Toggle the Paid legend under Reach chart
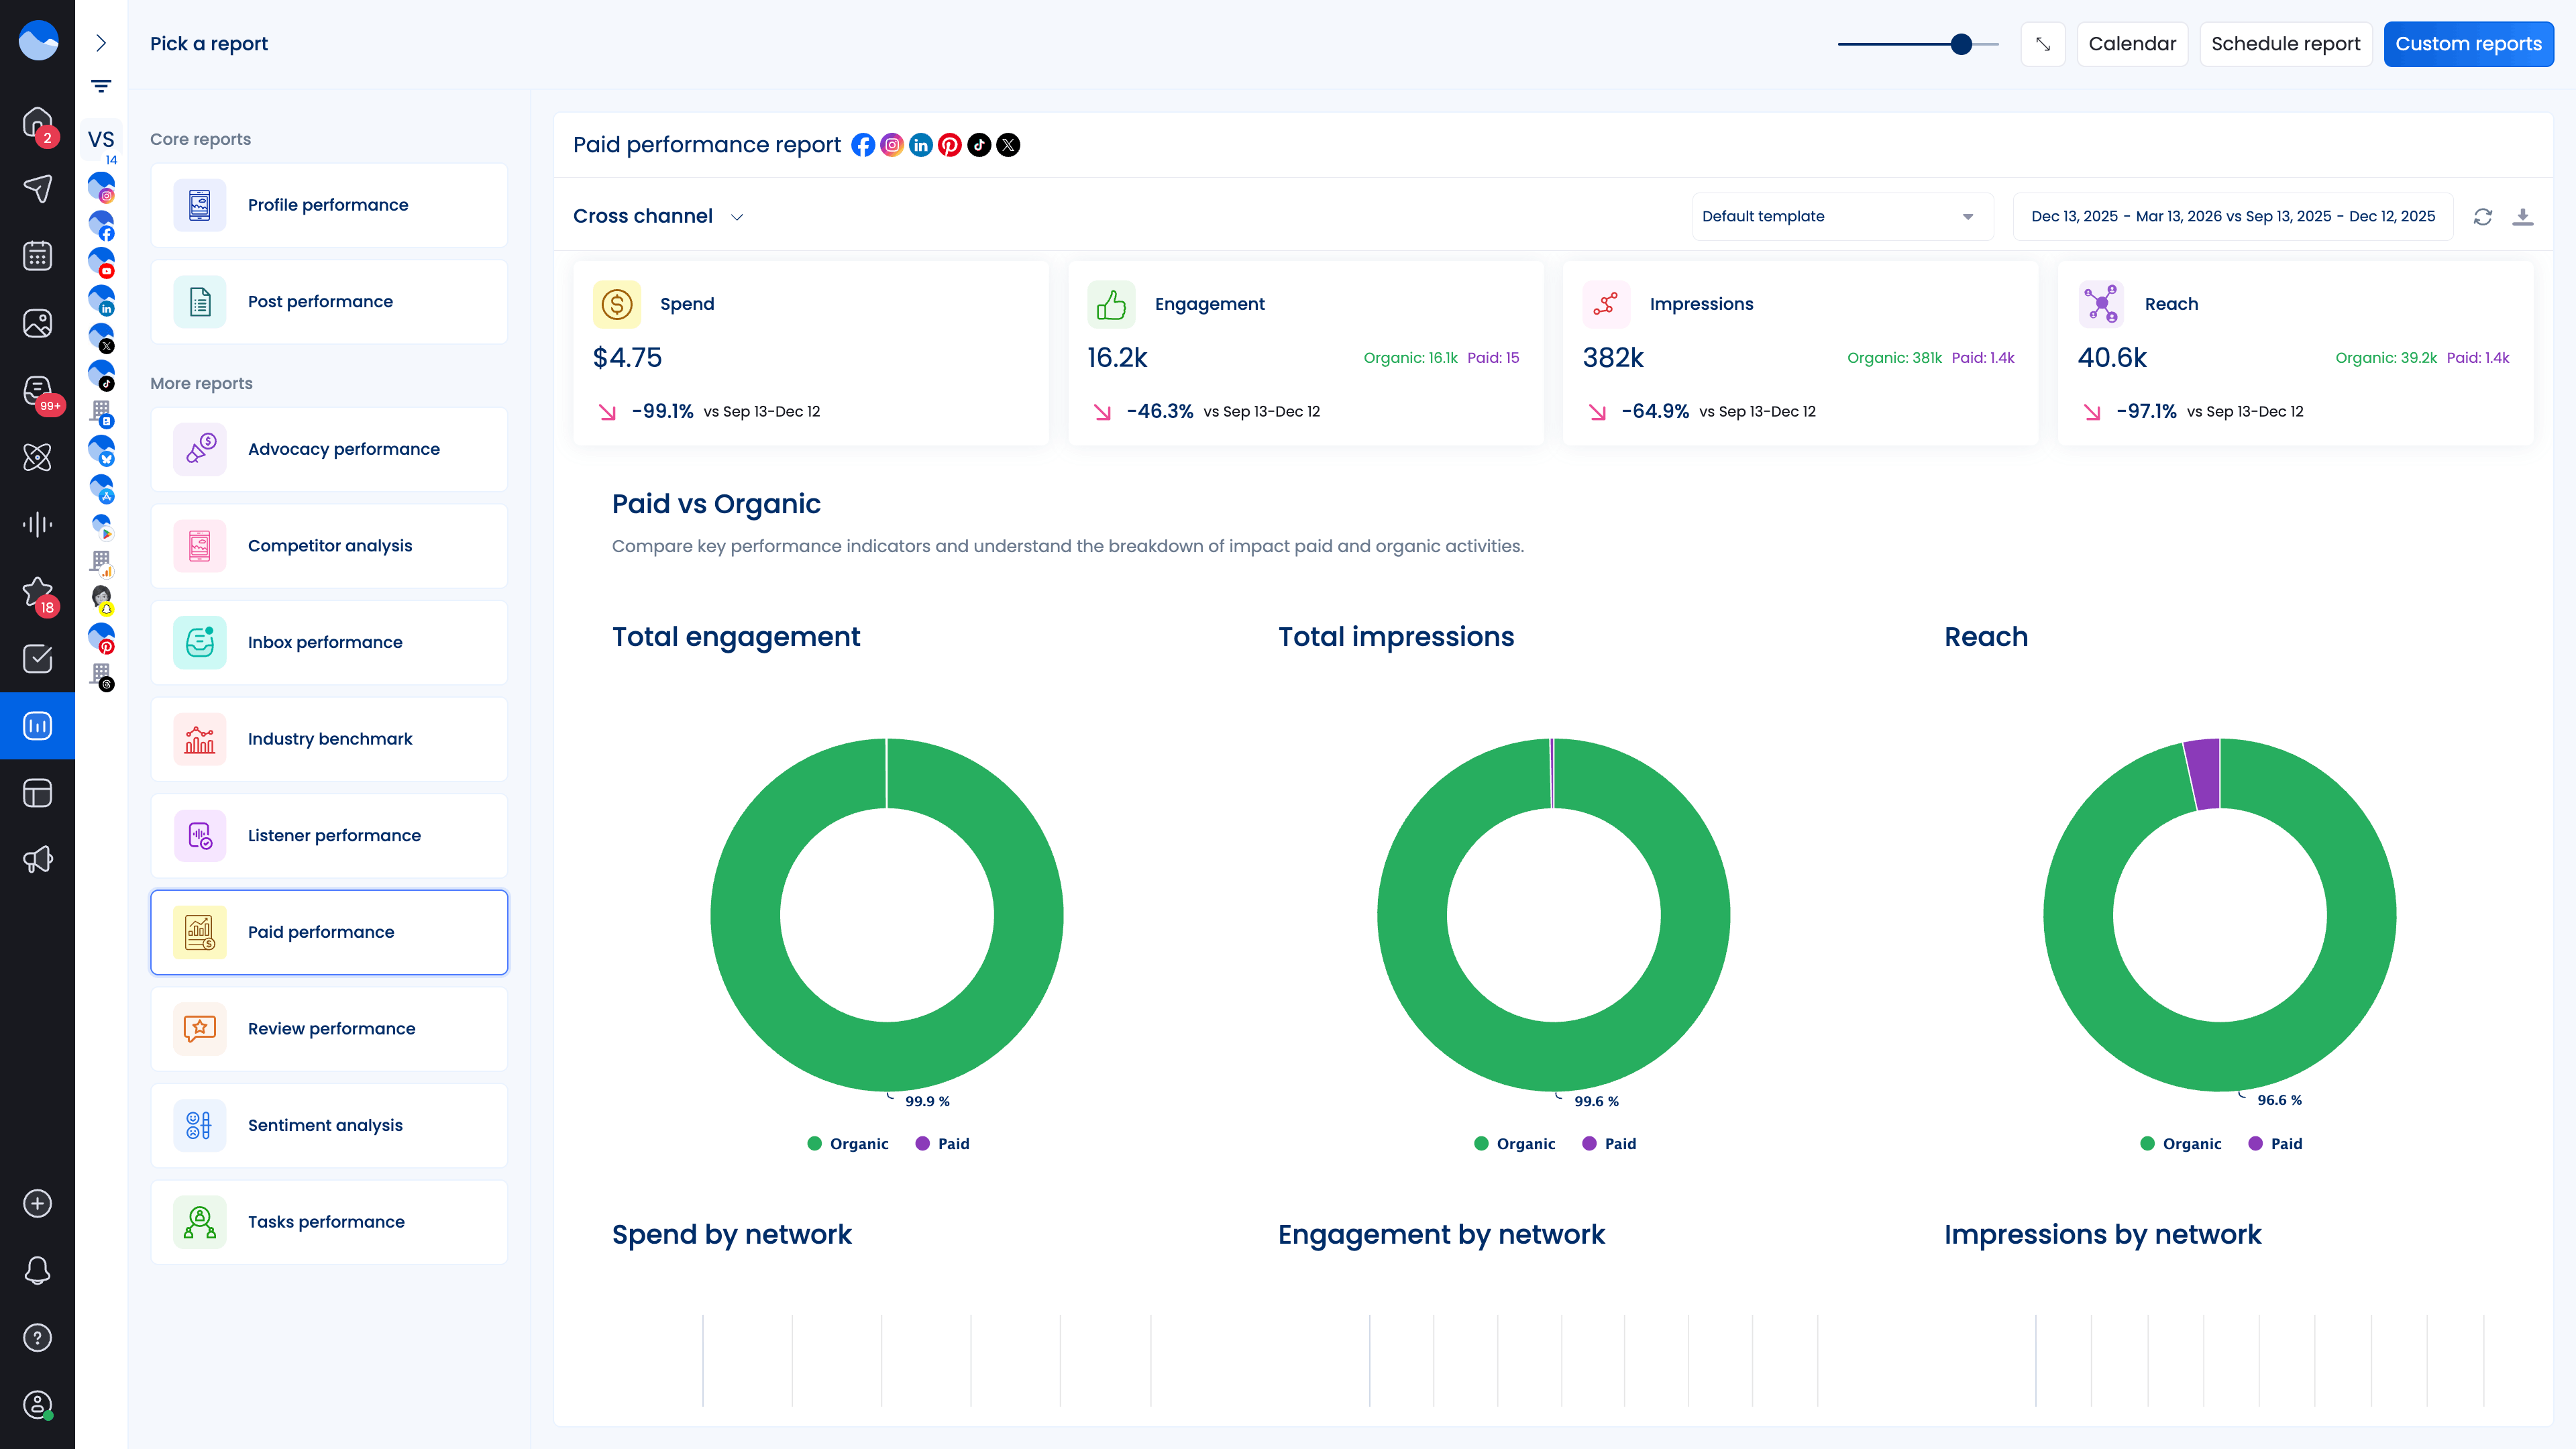Screen dimensions: 2576x1449 tap(2275, 1143)
